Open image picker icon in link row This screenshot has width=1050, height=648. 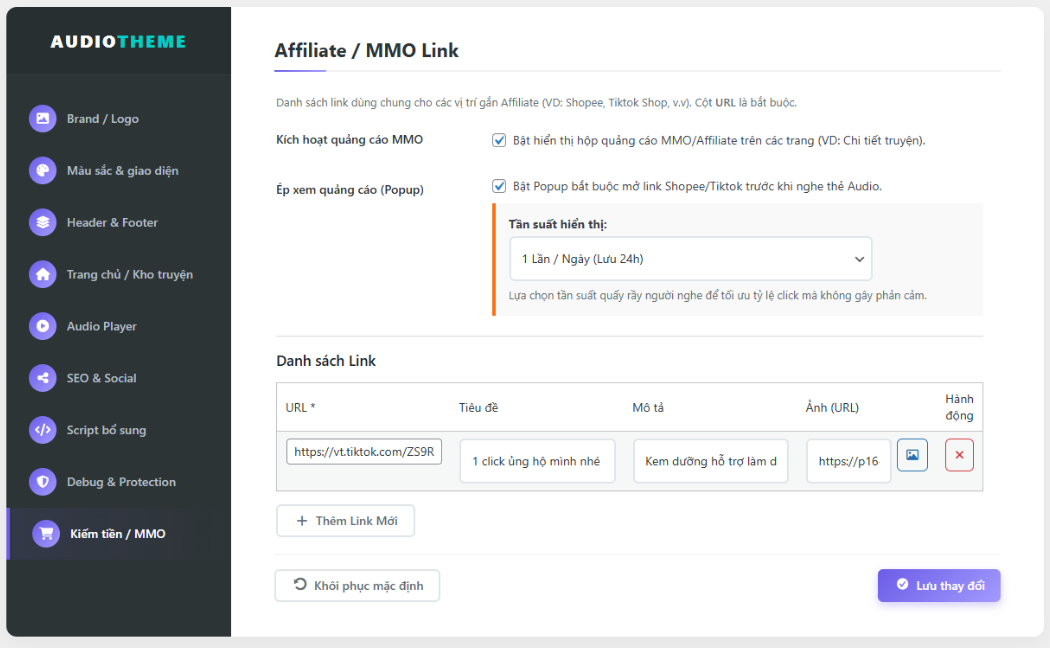[x=912, y=455]
